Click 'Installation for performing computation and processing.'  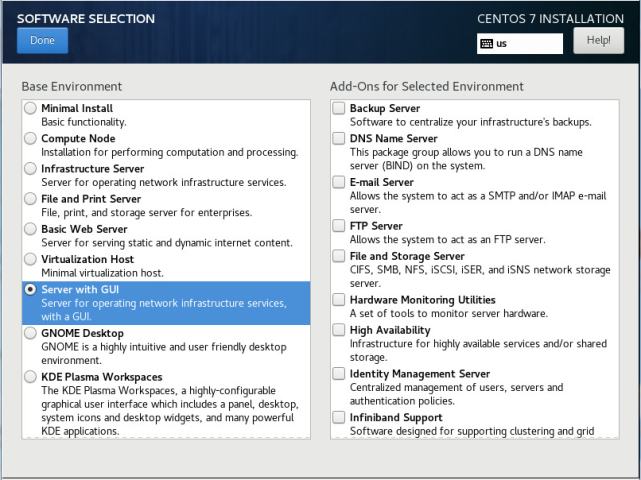click(x=170, y=153)
